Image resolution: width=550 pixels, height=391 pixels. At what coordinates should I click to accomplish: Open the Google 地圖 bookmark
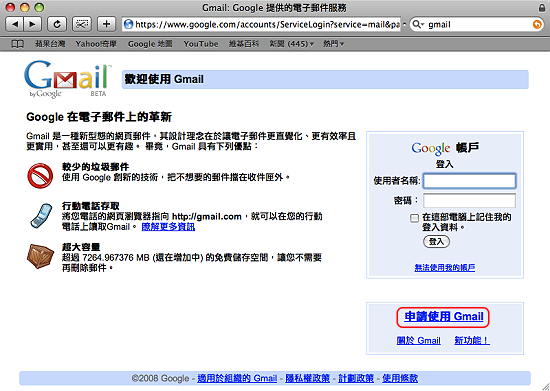click(150, 44)
